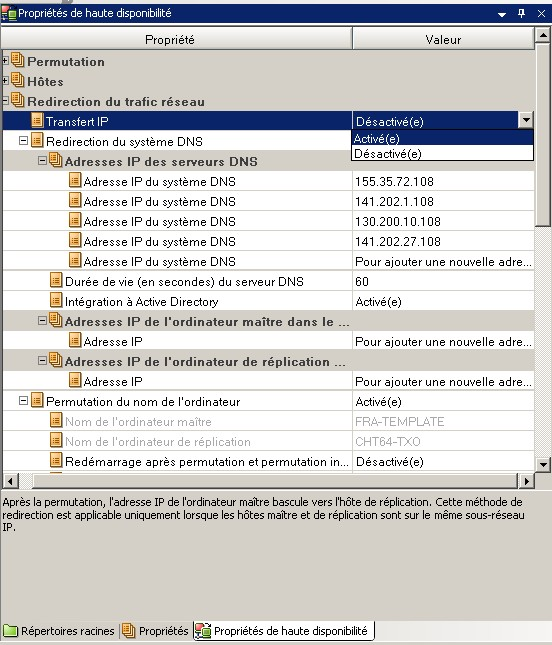Click the Propriété column header
The image size is (552, 645).
[177, 39]
